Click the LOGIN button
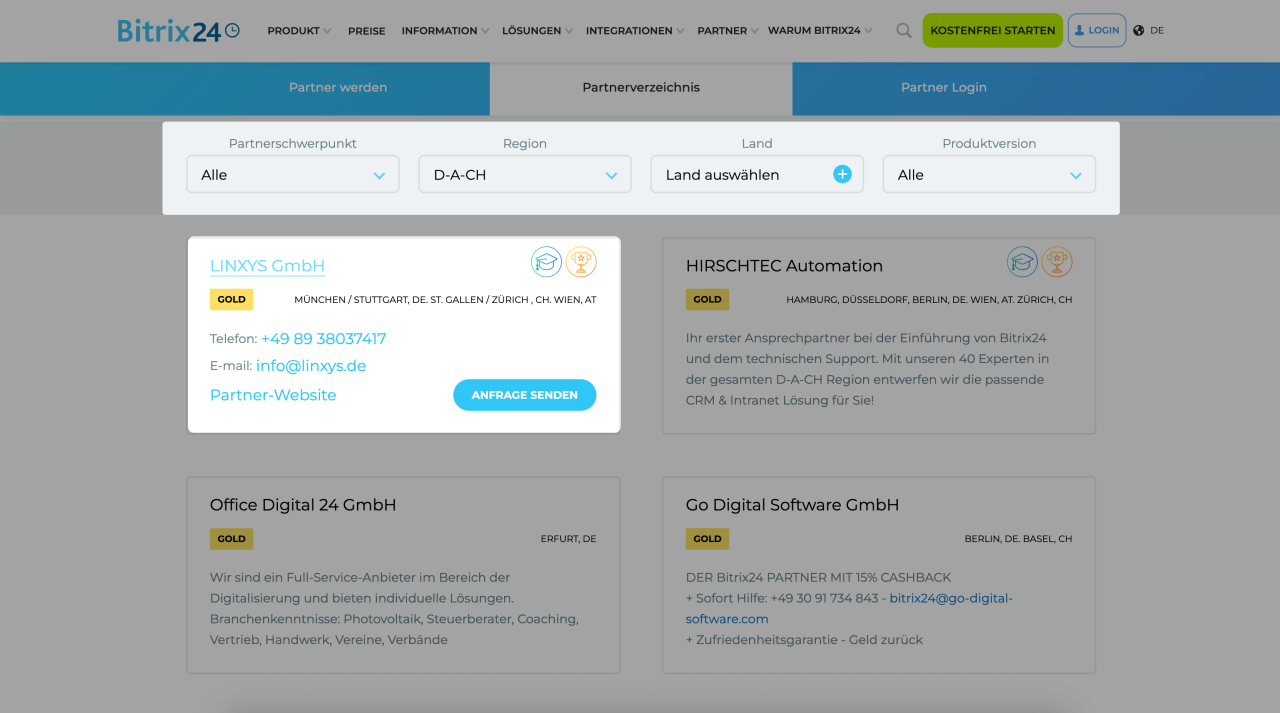This screenshot has height=713, width=1280. 1097,31
